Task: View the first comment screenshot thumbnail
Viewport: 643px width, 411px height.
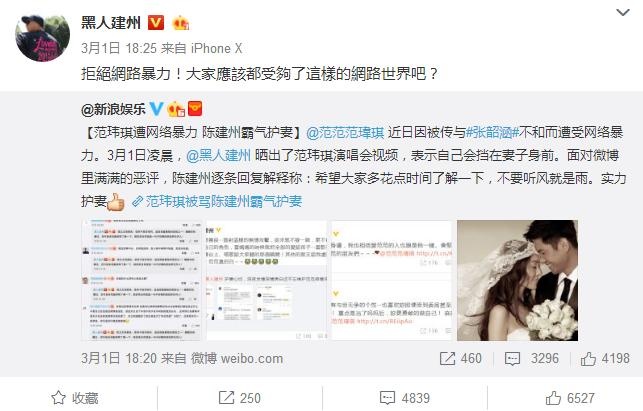Action: 142,280
